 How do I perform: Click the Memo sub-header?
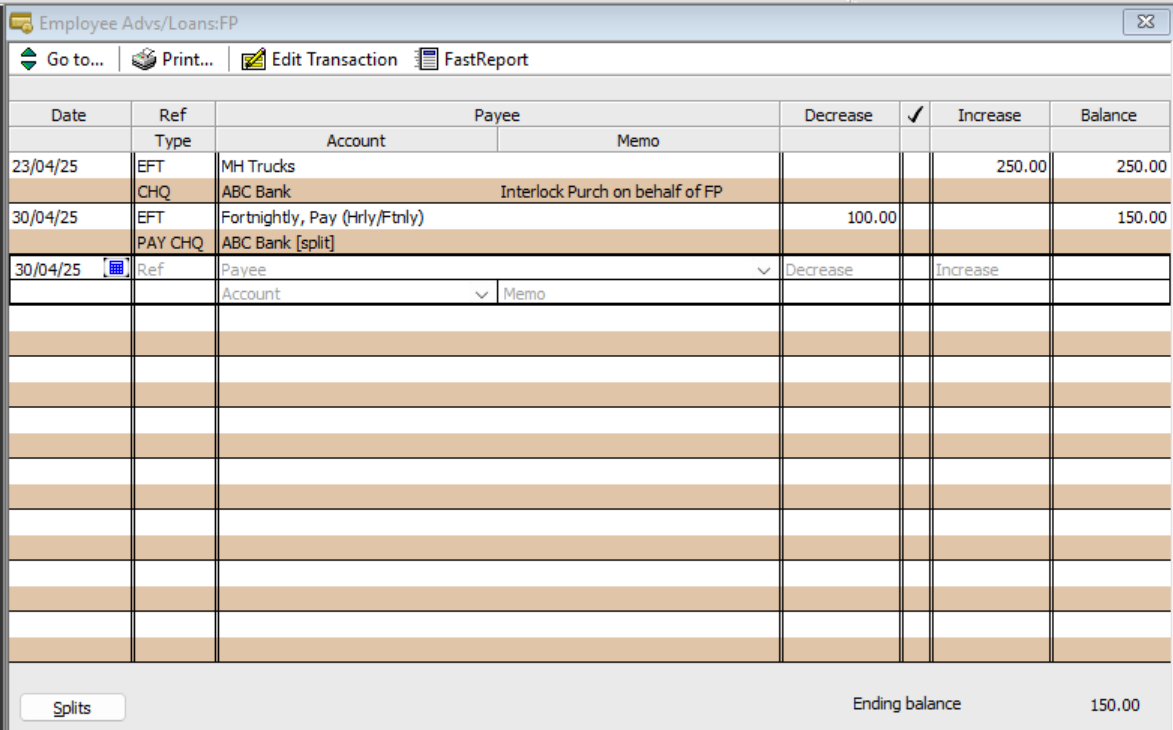coord(638,141)
